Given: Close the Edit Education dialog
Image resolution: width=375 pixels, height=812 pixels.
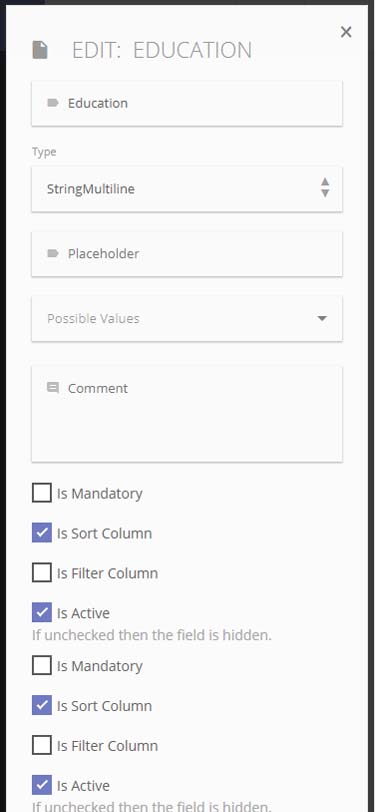Looking at the screenshot, I should [x=346, y=32].
